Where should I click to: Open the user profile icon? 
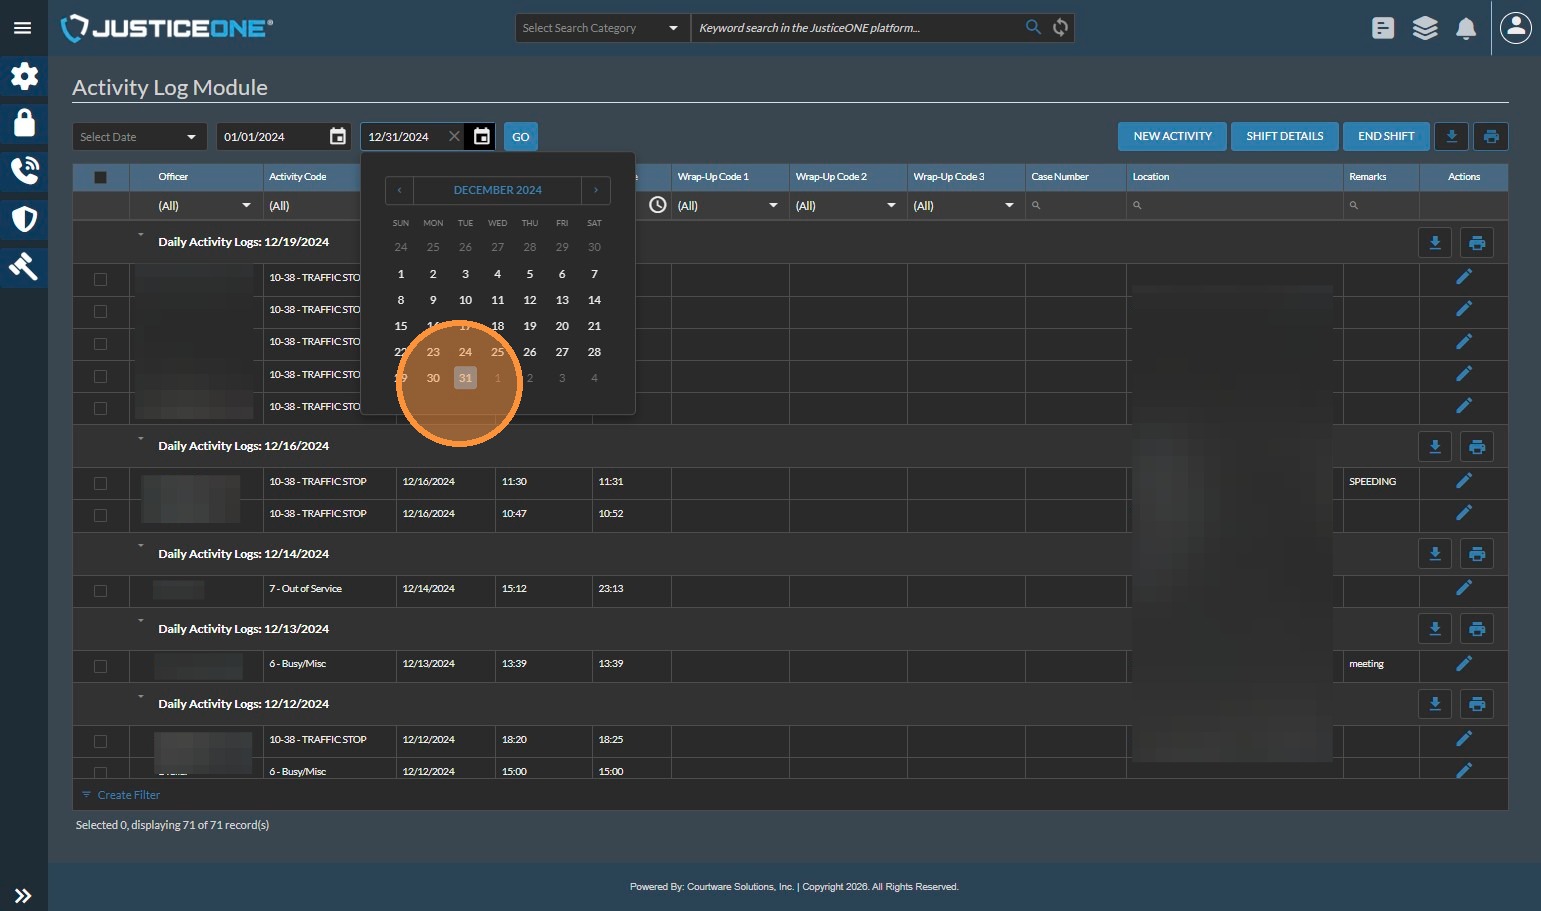tap(1516, 28)
